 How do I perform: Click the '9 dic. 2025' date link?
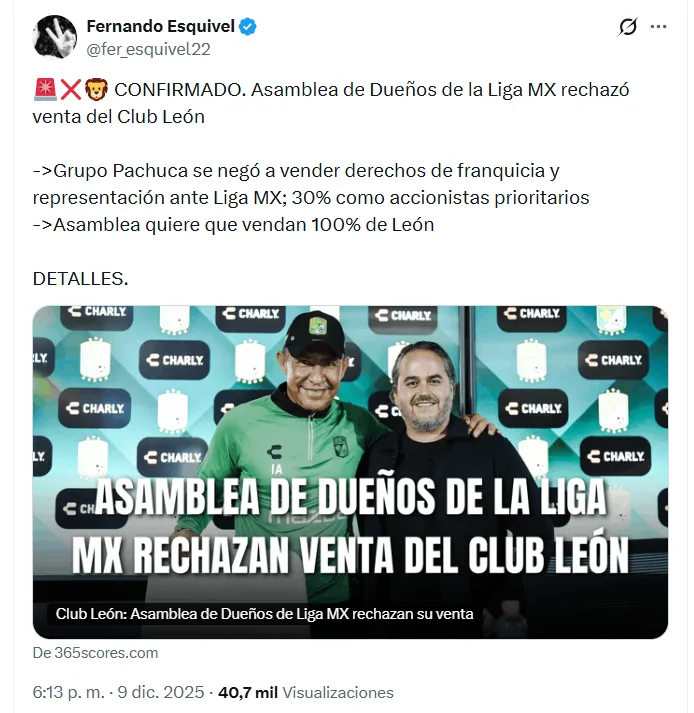tap(161, 693)
